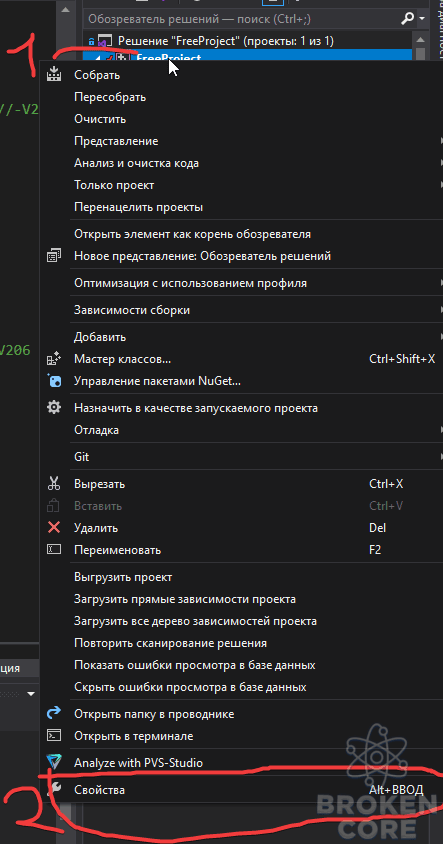Click the search magnifier icon in Solution Explorer
The height and width of the screenshot is (844, 443).
point(407,19)
